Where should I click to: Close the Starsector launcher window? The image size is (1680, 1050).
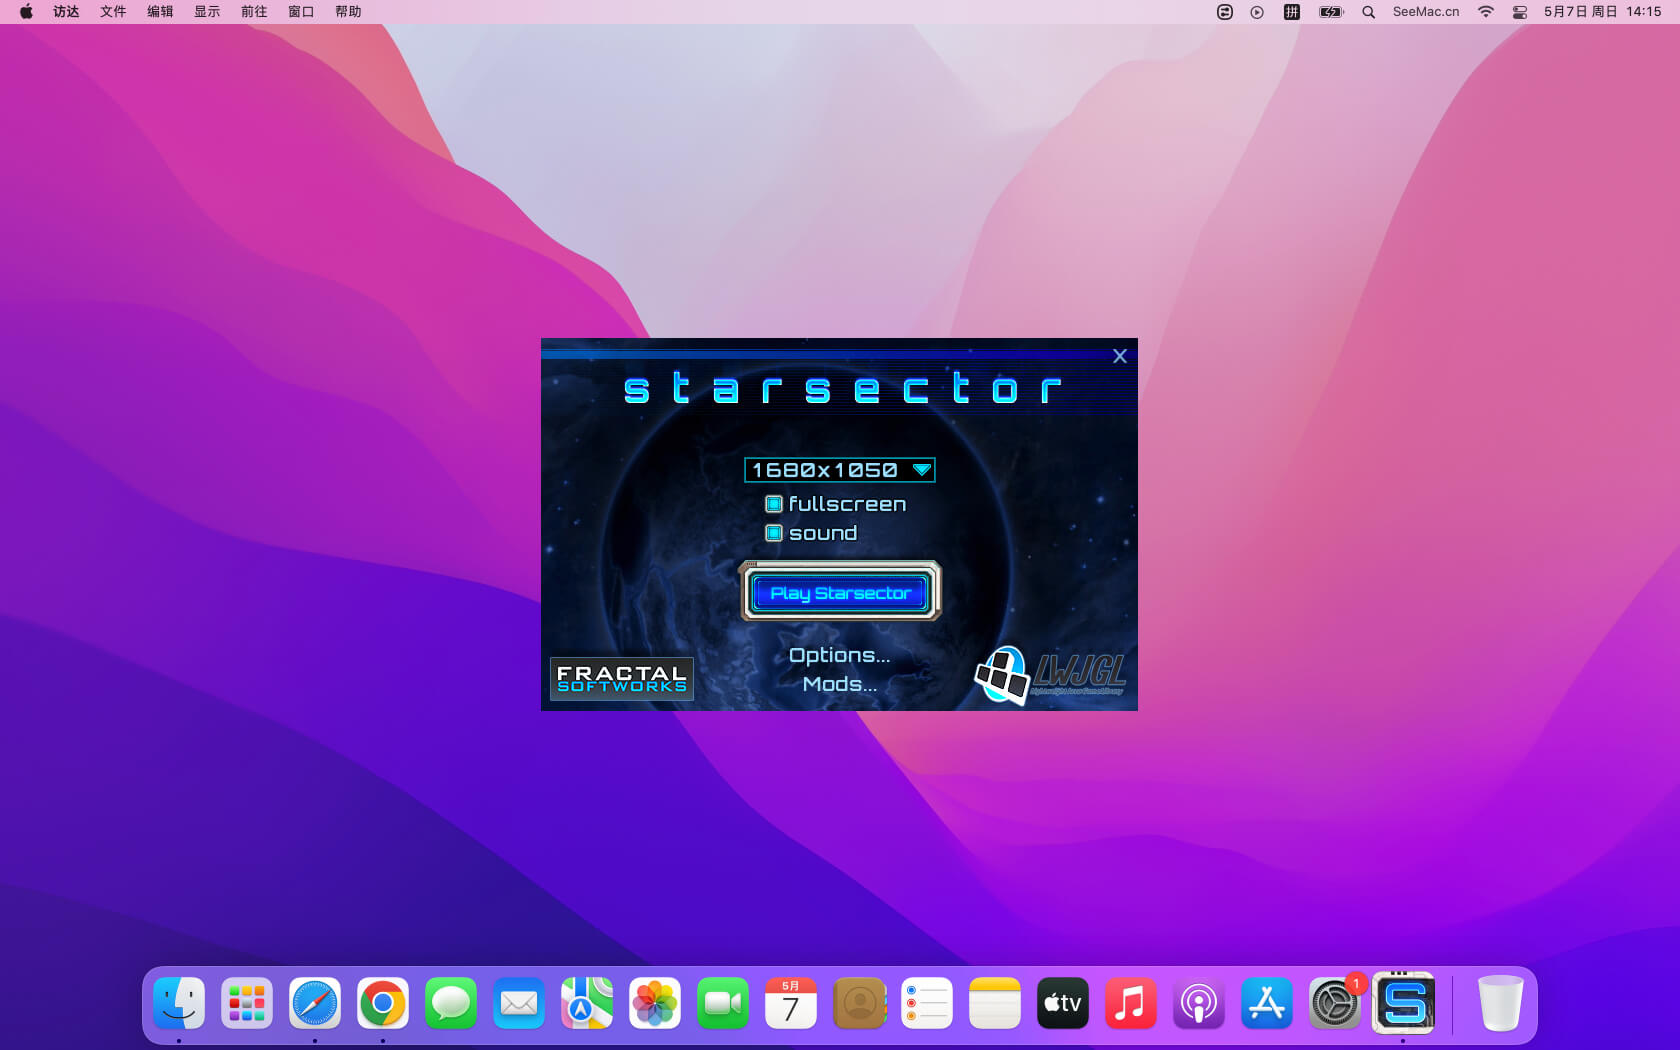1120,356
